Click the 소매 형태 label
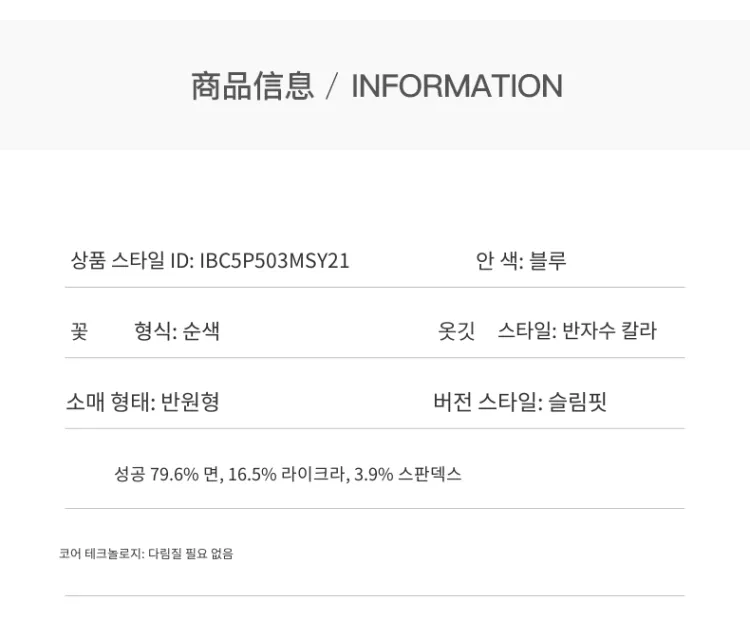The image size is (750, 620). point(110,403)
